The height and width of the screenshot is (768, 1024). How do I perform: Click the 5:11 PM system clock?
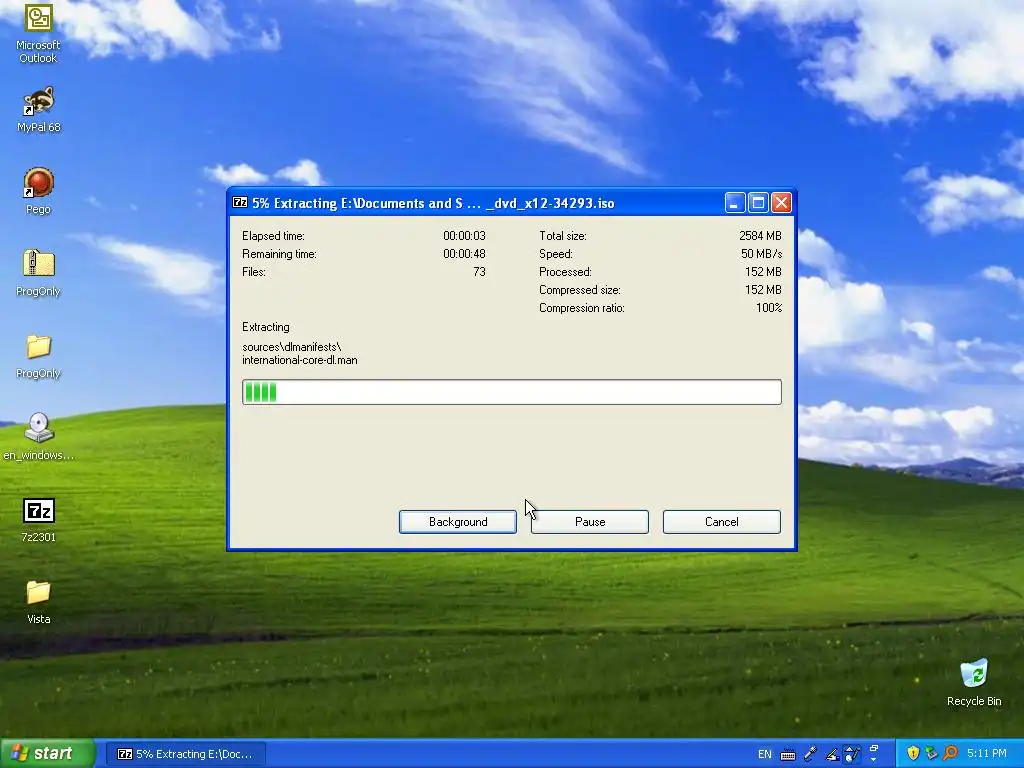[987, 754]
